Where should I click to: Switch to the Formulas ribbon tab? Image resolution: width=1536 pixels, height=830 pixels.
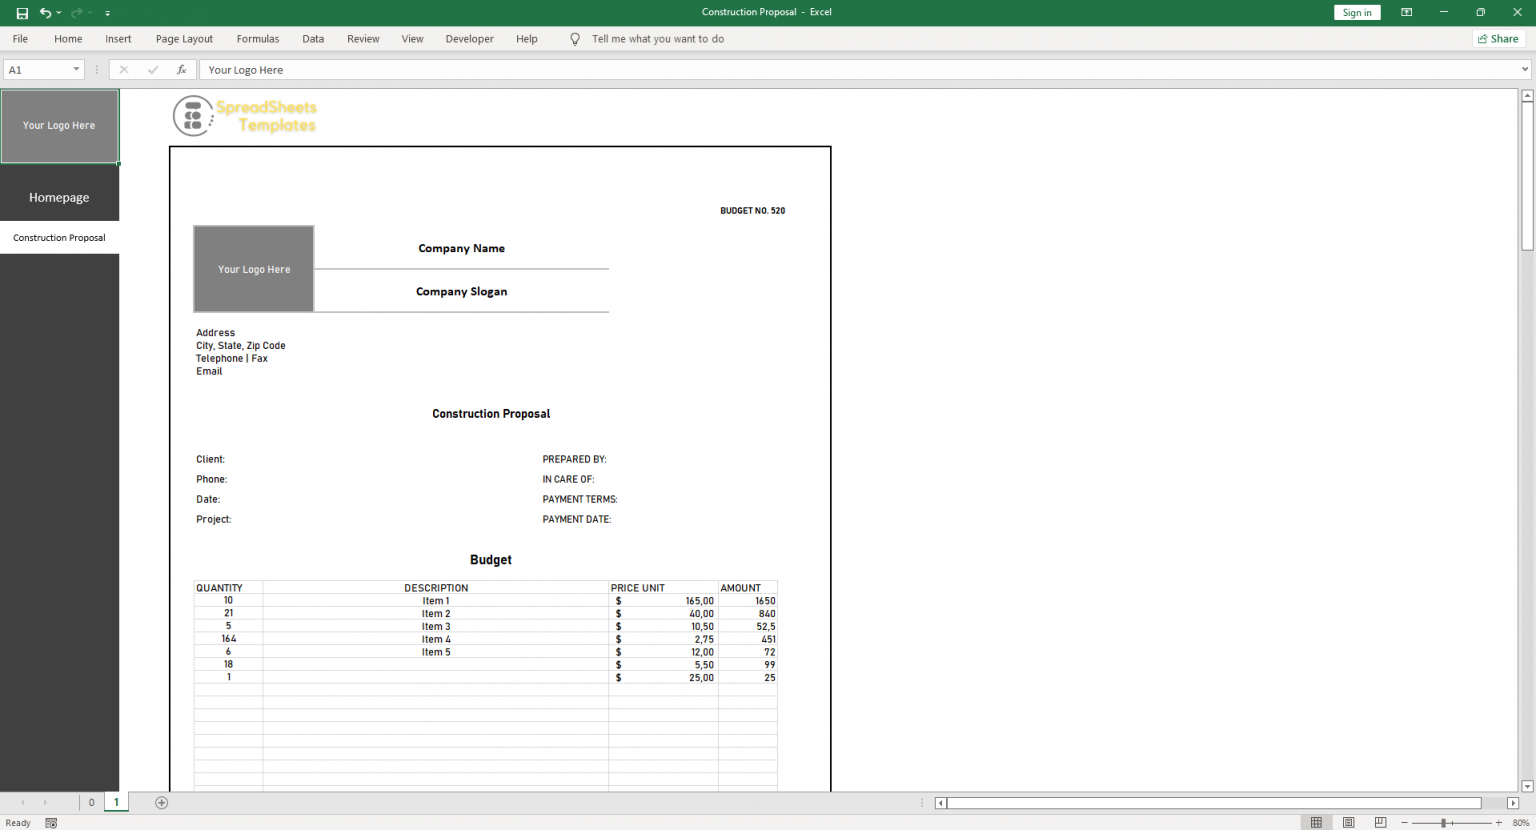pos(257,38)
